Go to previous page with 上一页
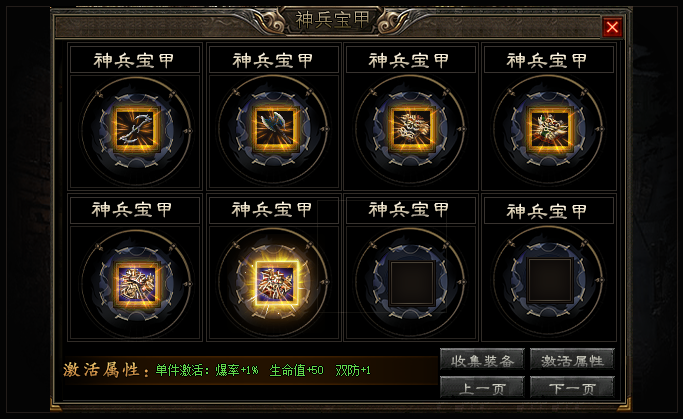This screenshot has width=683, height=419. pos(482,387)
